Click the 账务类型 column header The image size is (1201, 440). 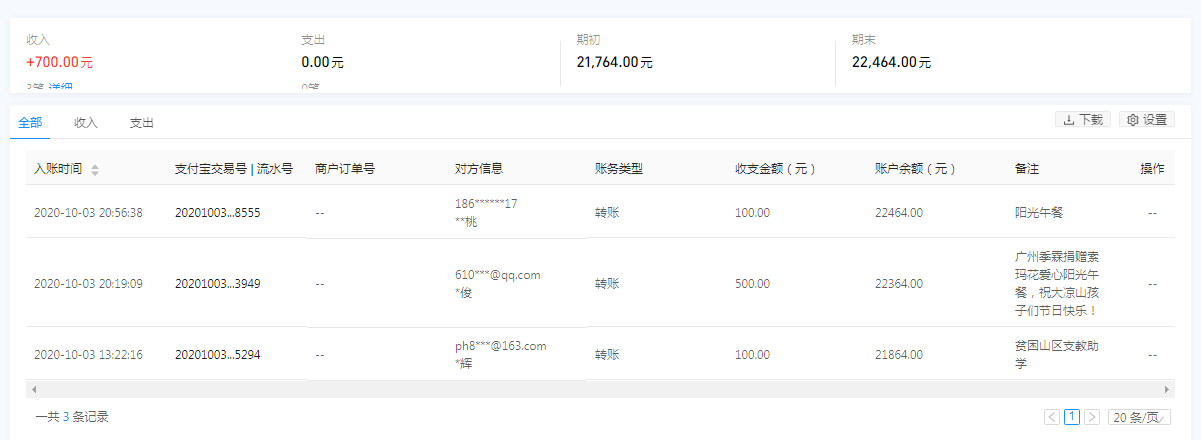618,169
